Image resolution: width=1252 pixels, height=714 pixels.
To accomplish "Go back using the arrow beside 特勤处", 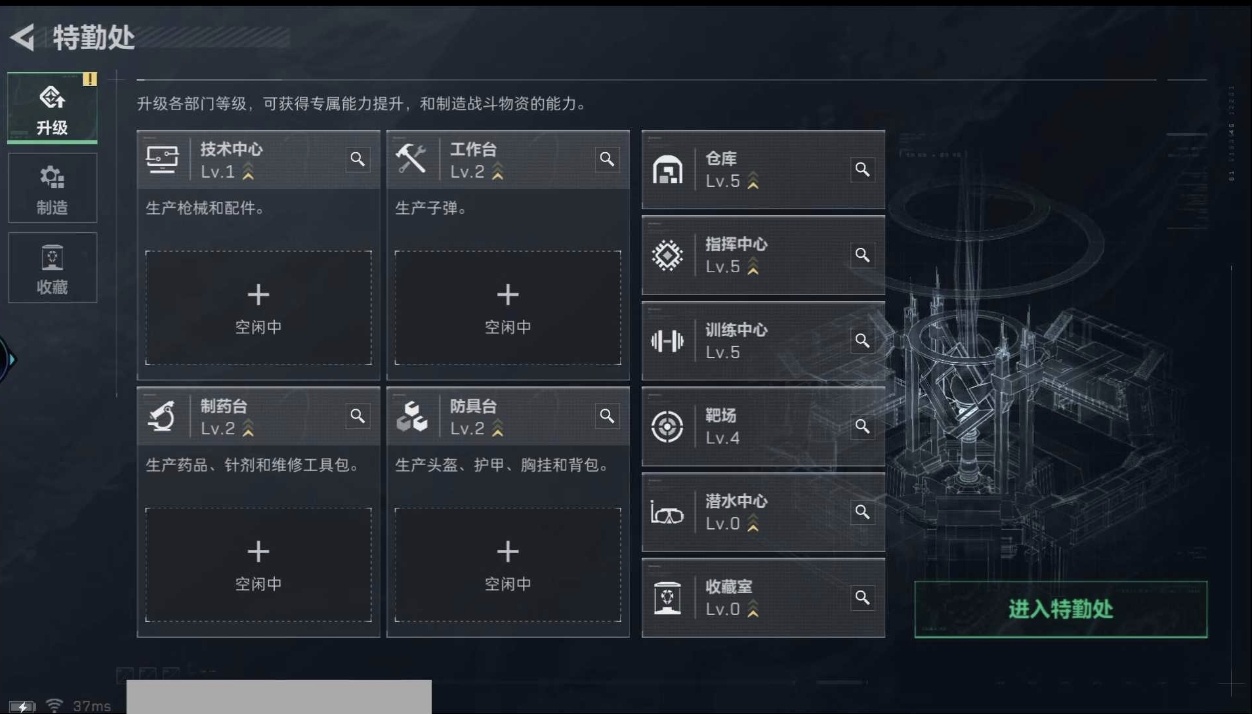I will (x=22, y=39).
